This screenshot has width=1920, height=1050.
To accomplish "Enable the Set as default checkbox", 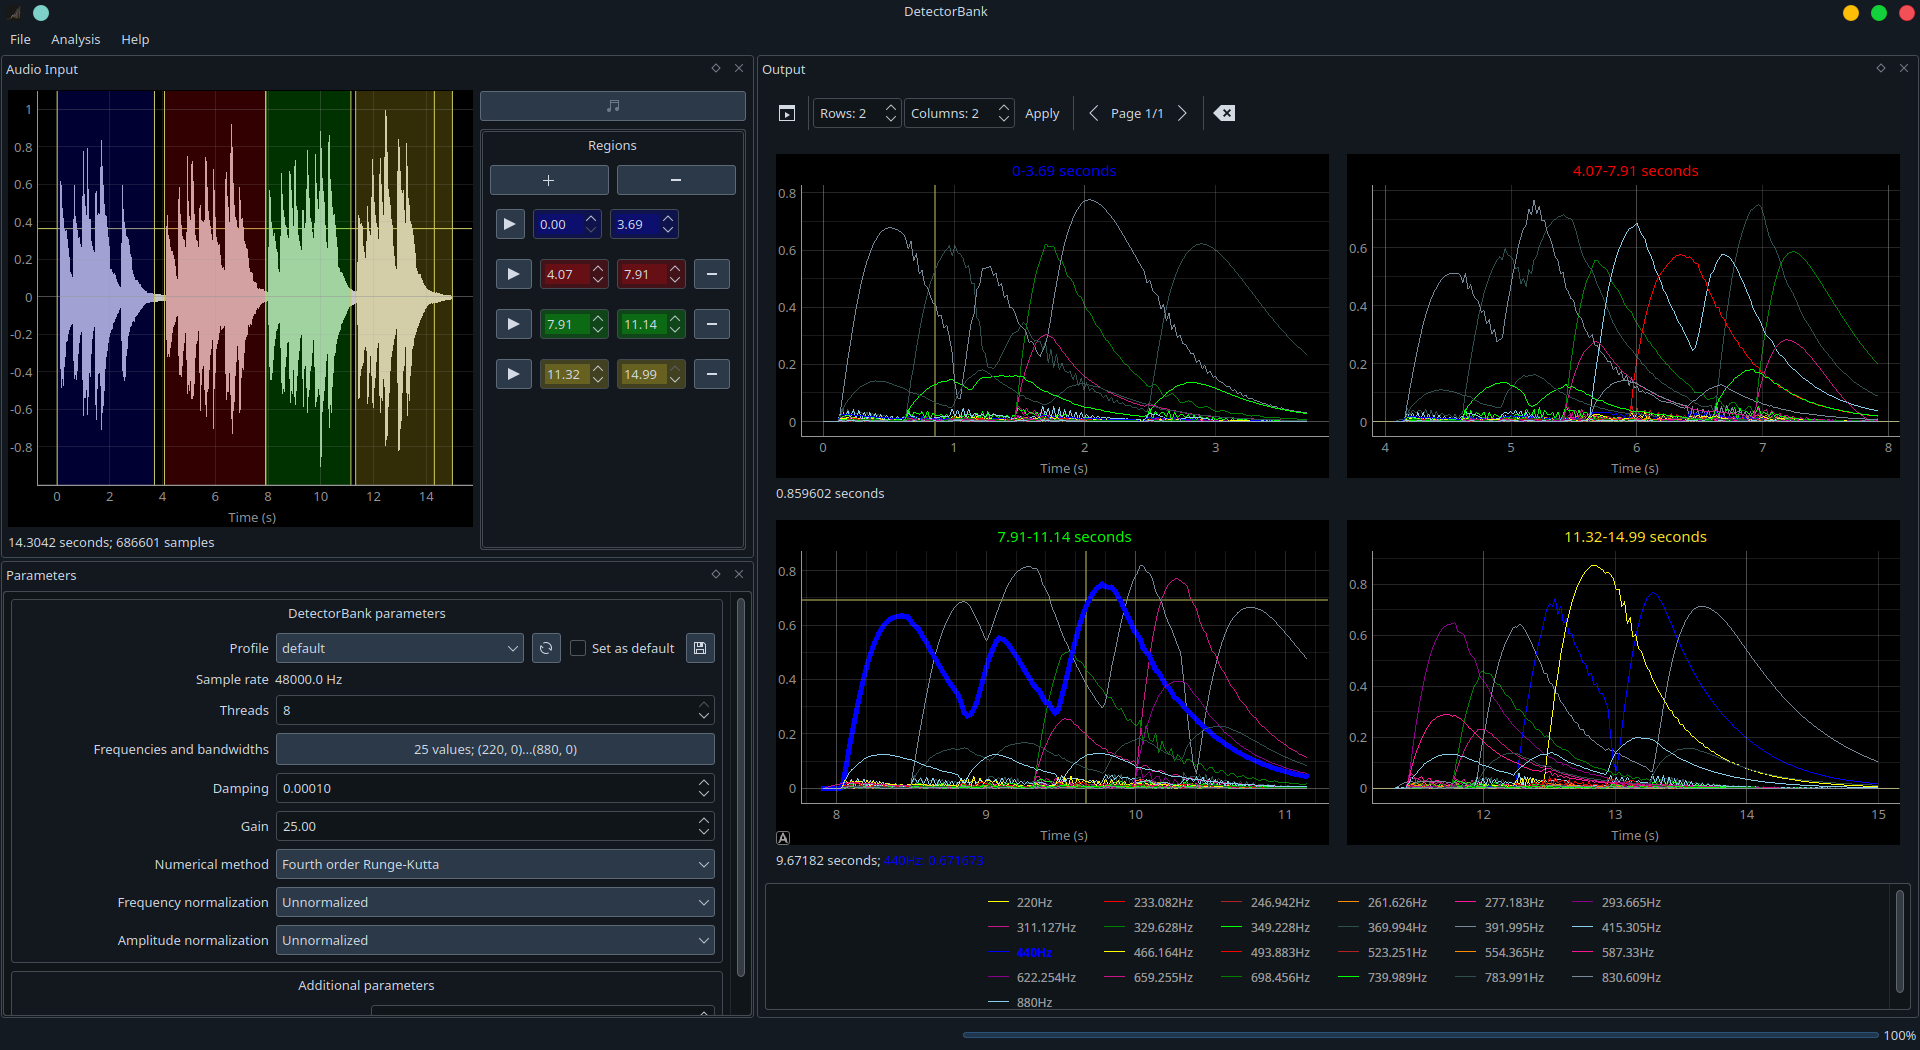I will click(x=578, y=648).
